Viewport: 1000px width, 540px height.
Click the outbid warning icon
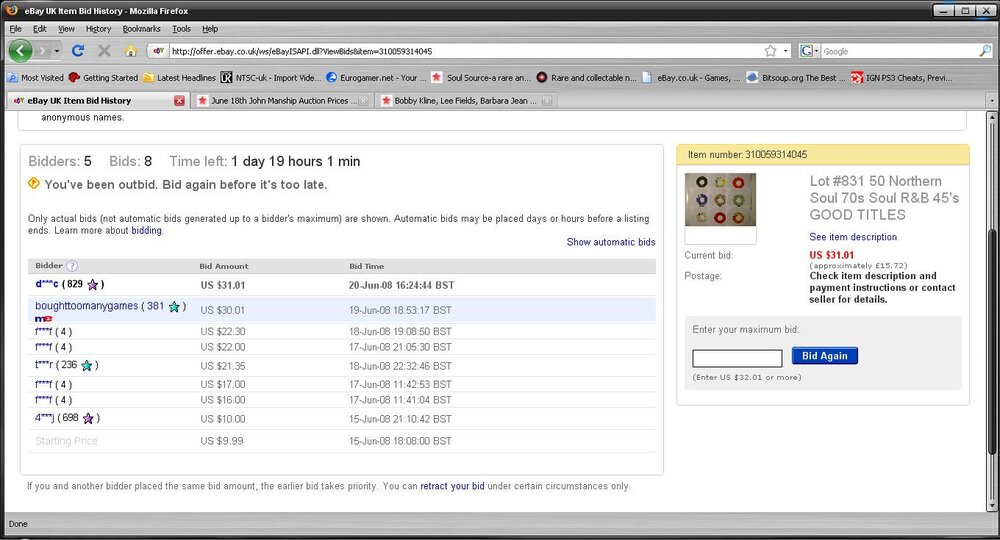coord(34,184)
